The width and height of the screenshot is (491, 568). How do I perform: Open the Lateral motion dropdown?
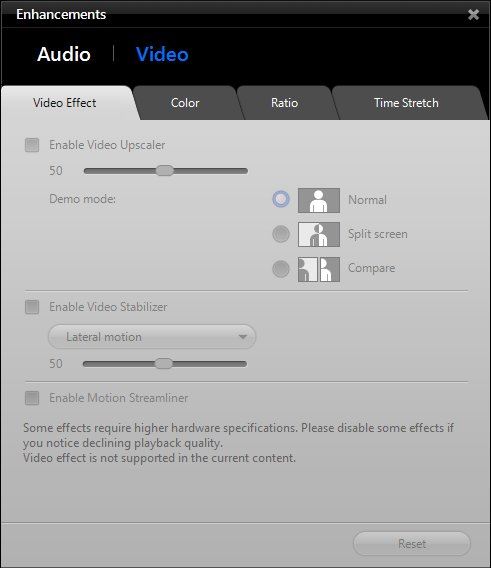152,337
